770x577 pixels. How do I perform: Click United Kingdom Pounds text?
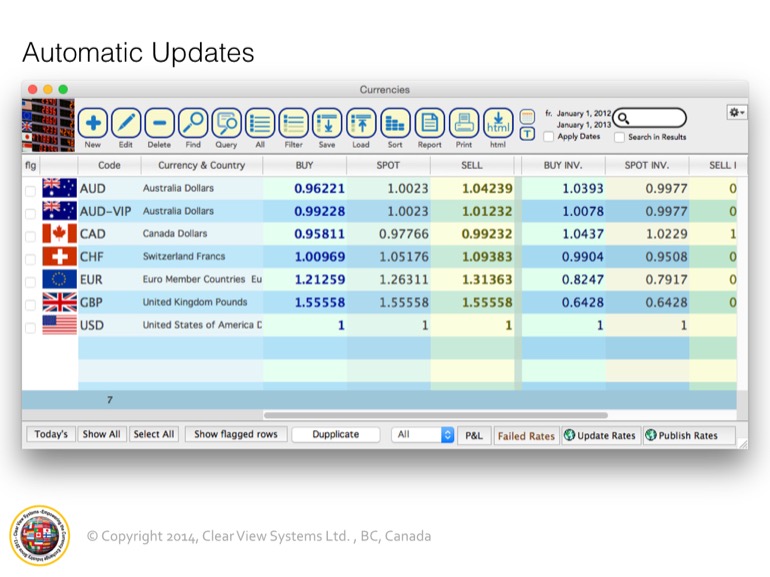pyautogui.click(x=195, y=302)
